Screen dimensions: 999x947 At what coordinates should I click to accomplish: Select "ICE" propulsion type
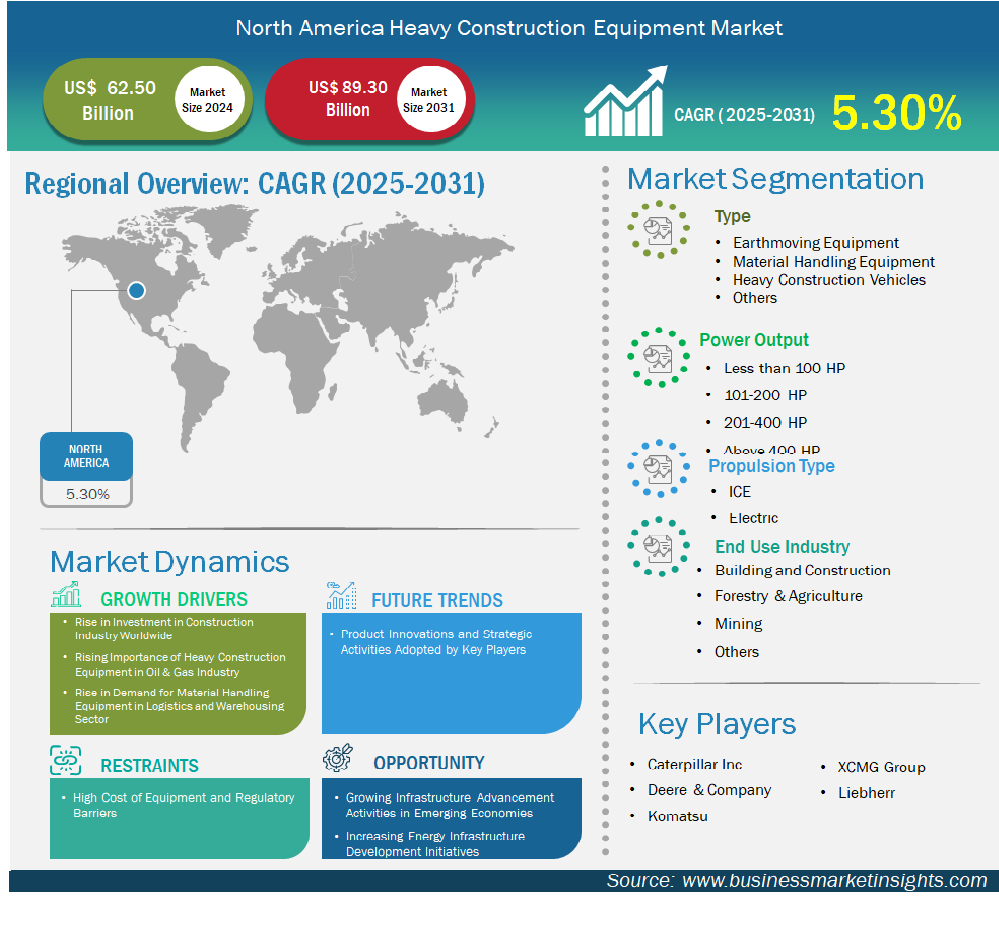(x=740, y=492)
